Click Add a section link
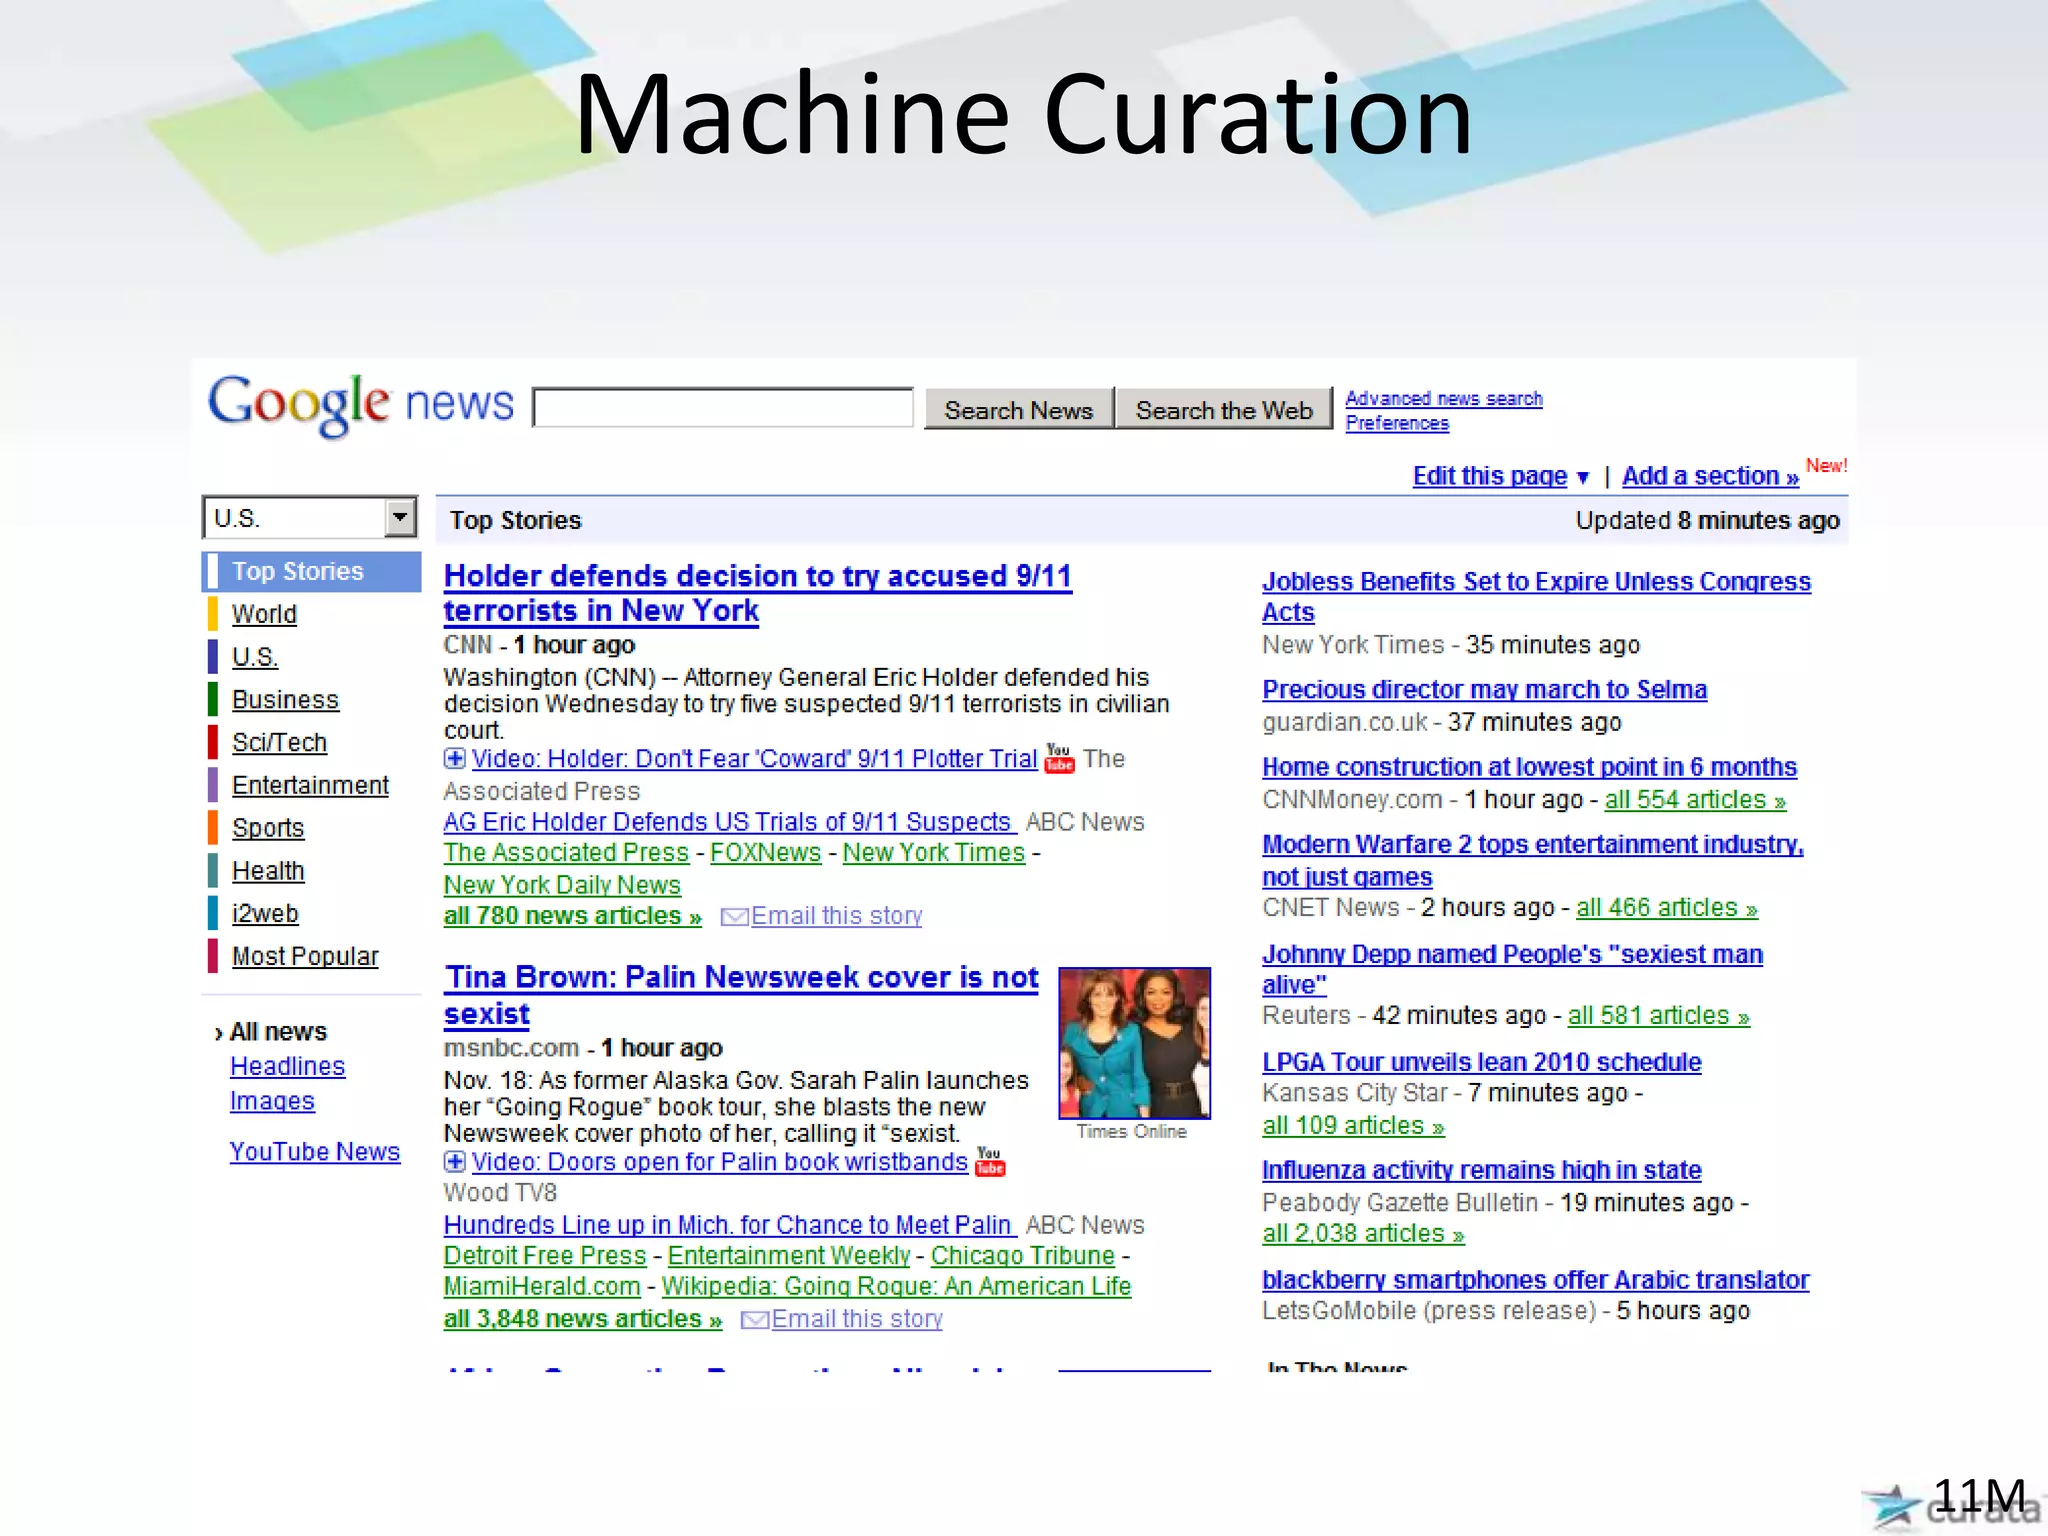The image size is (2048, 1536). coord(1710,476)
